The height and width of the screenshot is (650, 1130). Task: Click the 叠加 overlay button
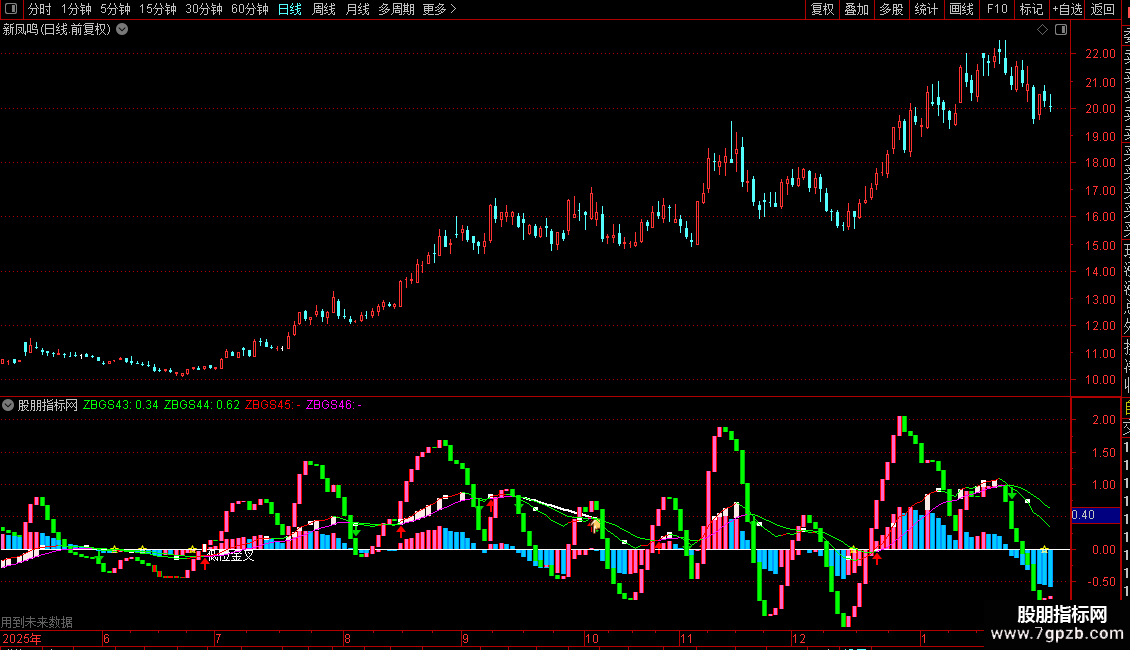857,9
